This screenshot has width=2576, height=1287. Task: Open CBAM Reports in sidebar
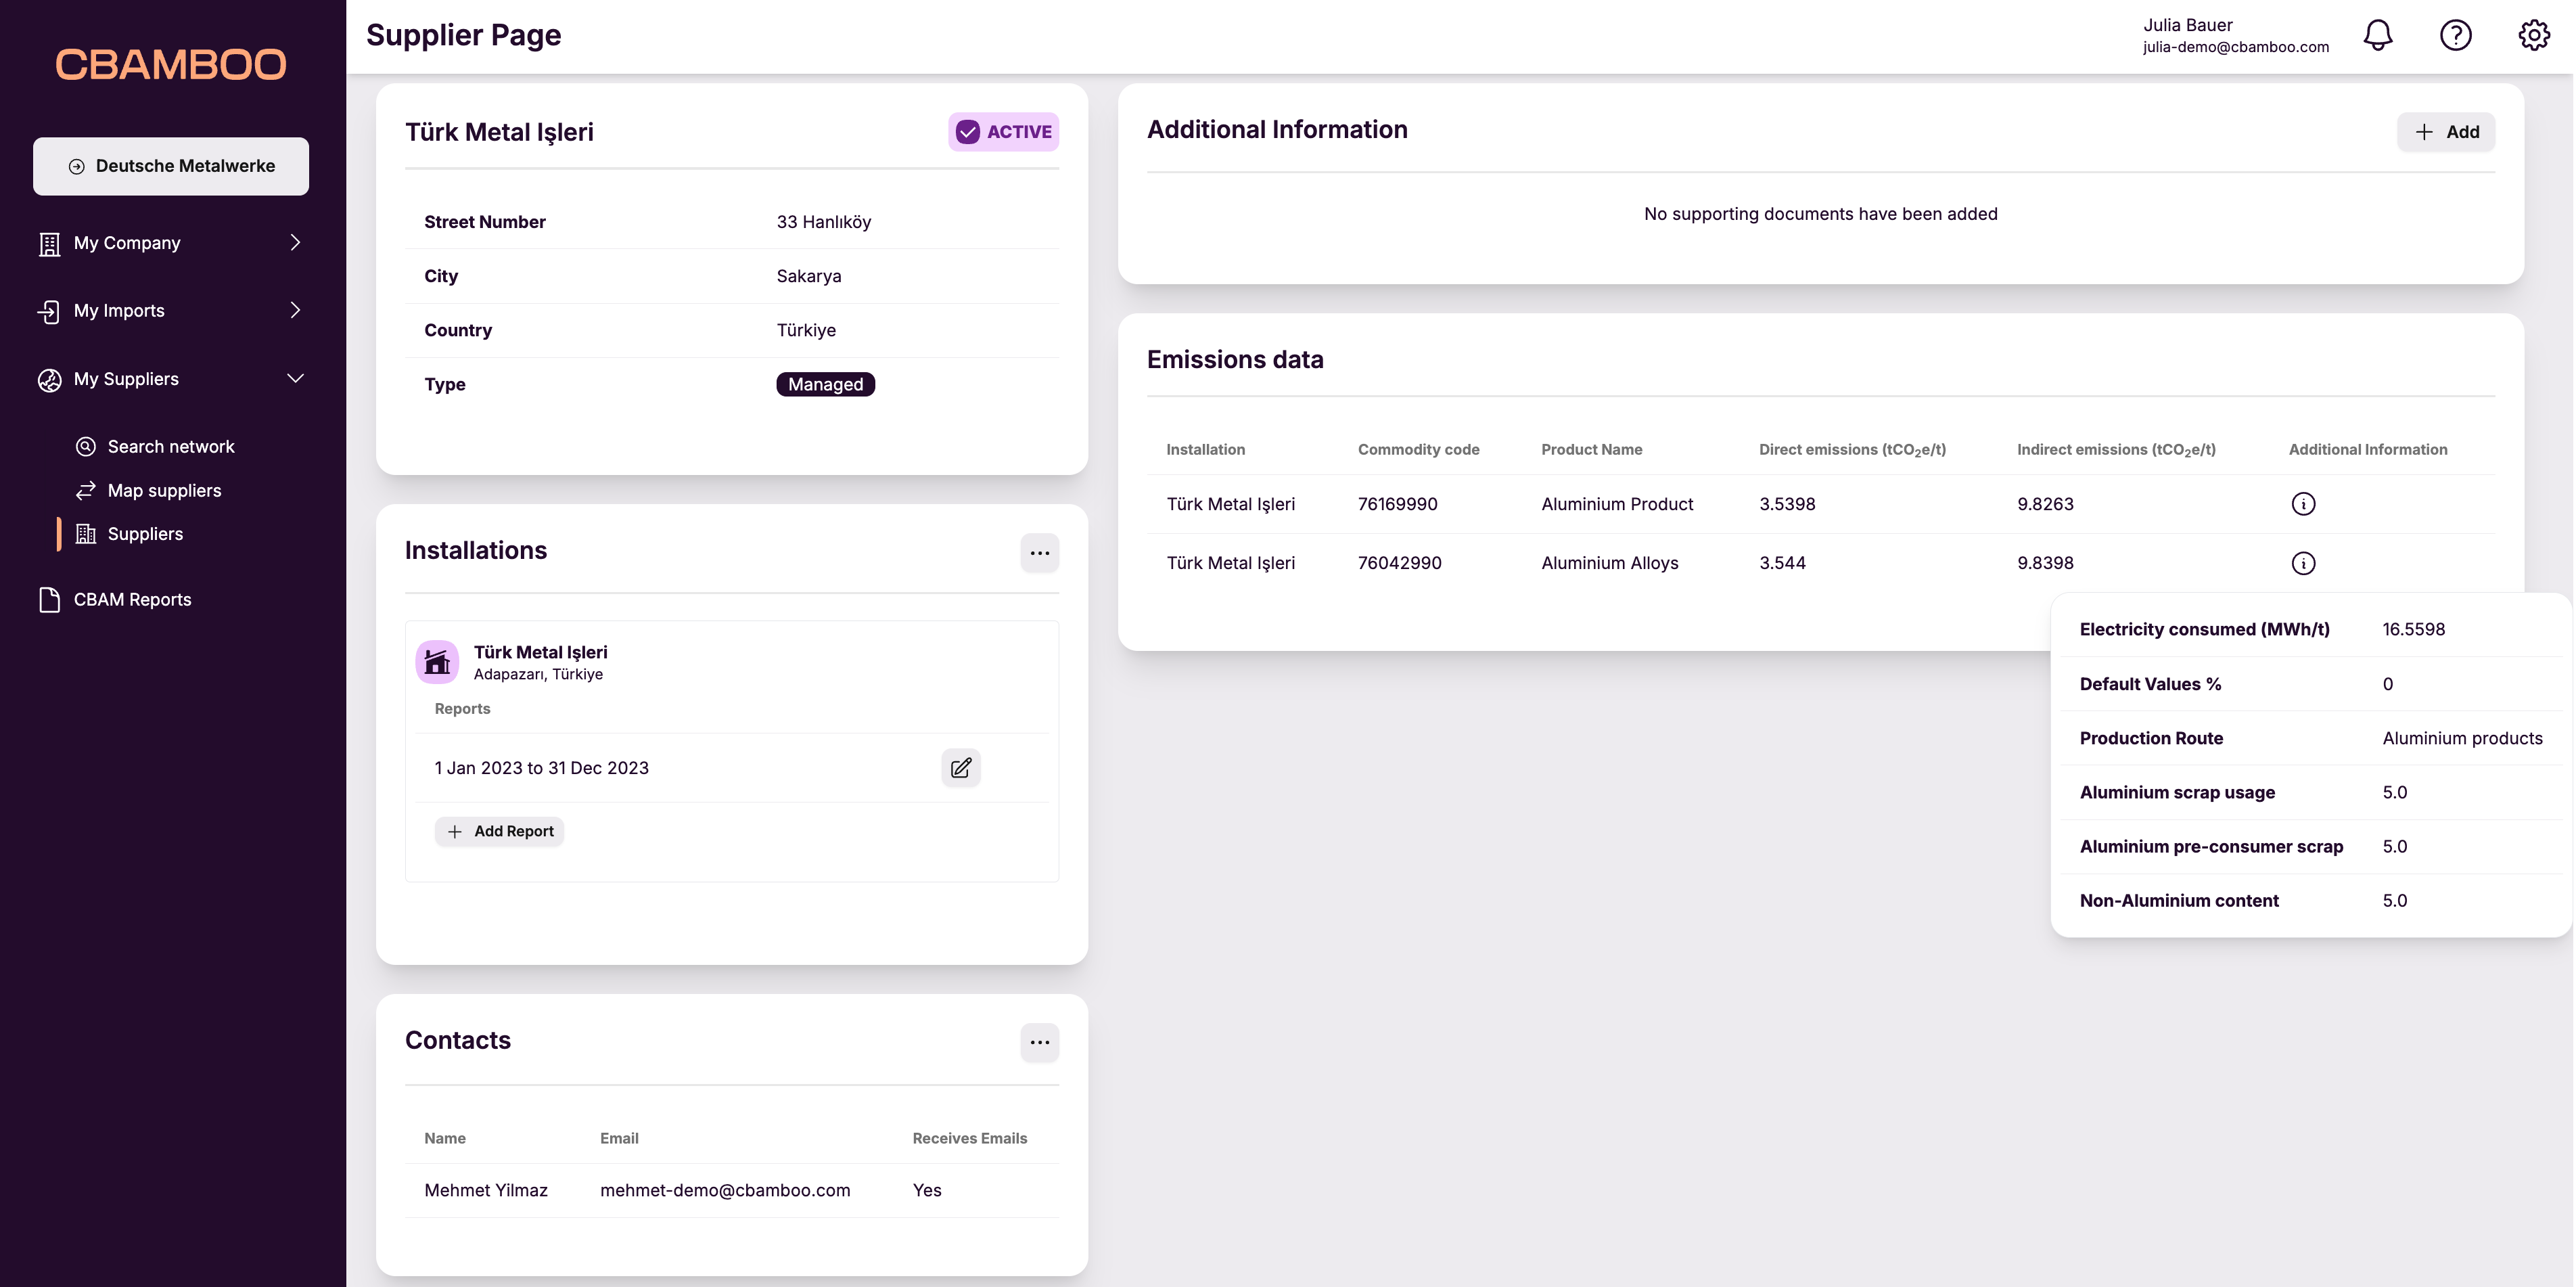coord(132,600)
